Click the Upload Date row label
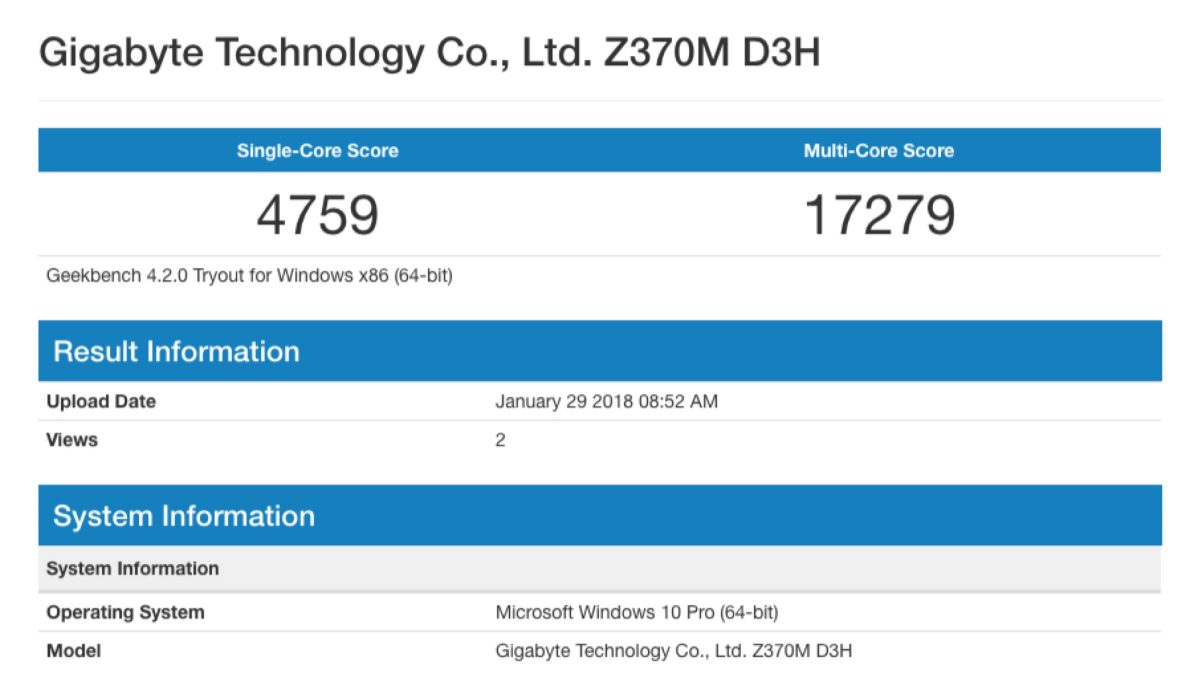 (101, 402)
